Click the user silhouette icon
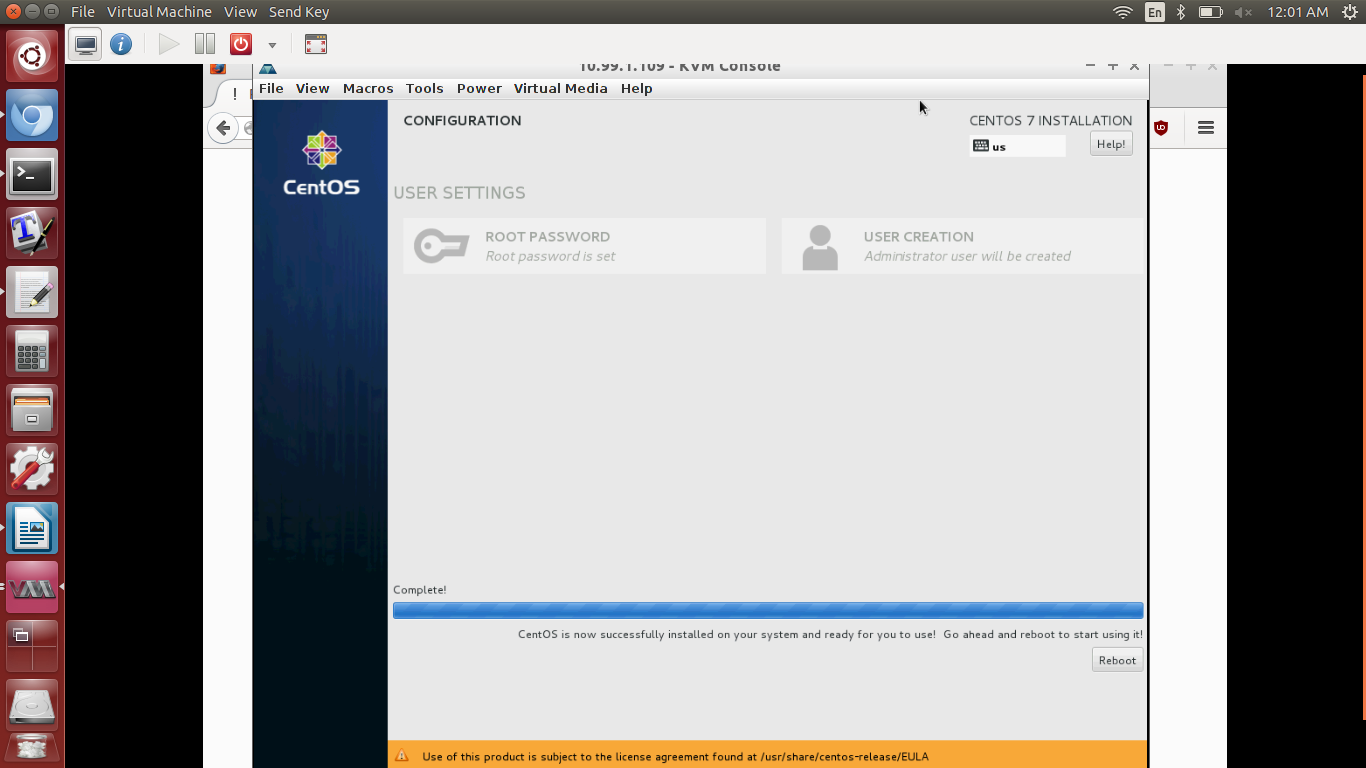Screen dimensions: 1366x768 pyautogui.click(x=820, y=247)
